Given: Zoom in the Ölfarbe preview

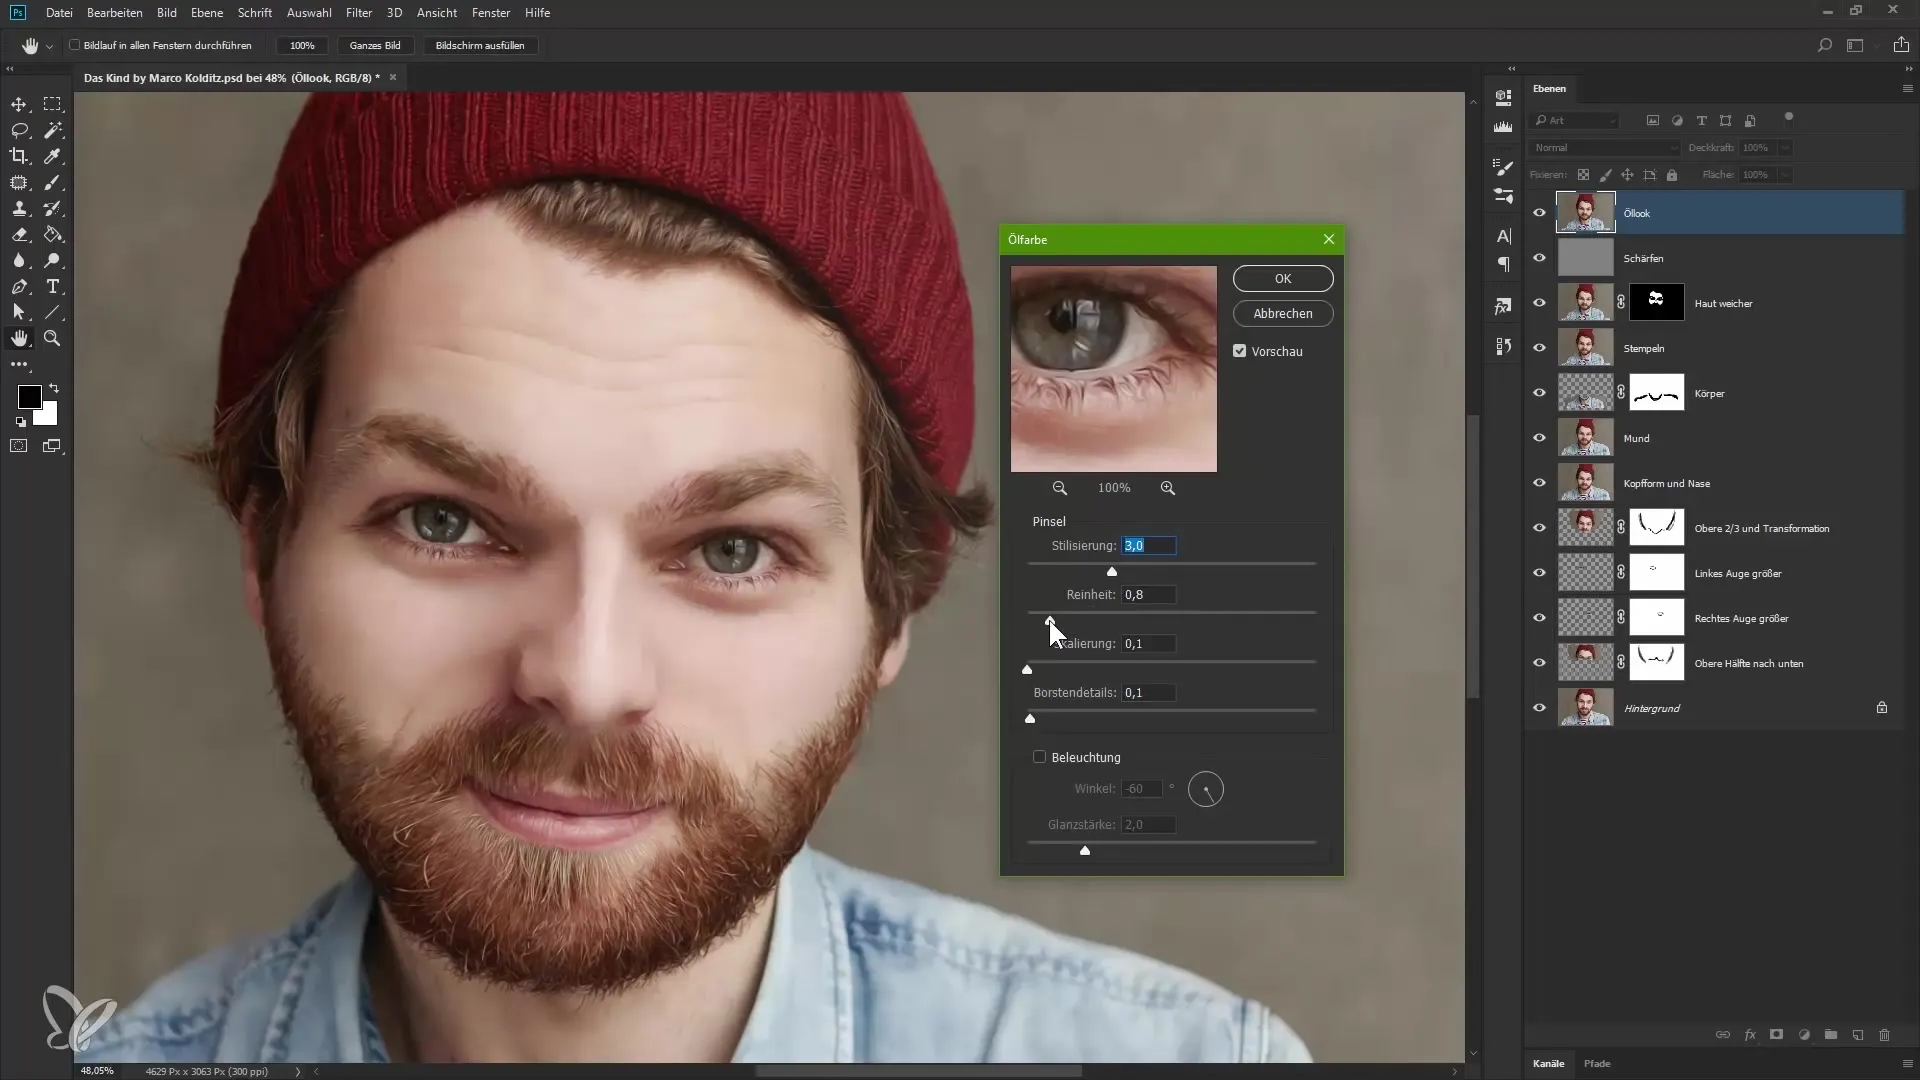Looking at the screenshot, I should coord(1168,488).
